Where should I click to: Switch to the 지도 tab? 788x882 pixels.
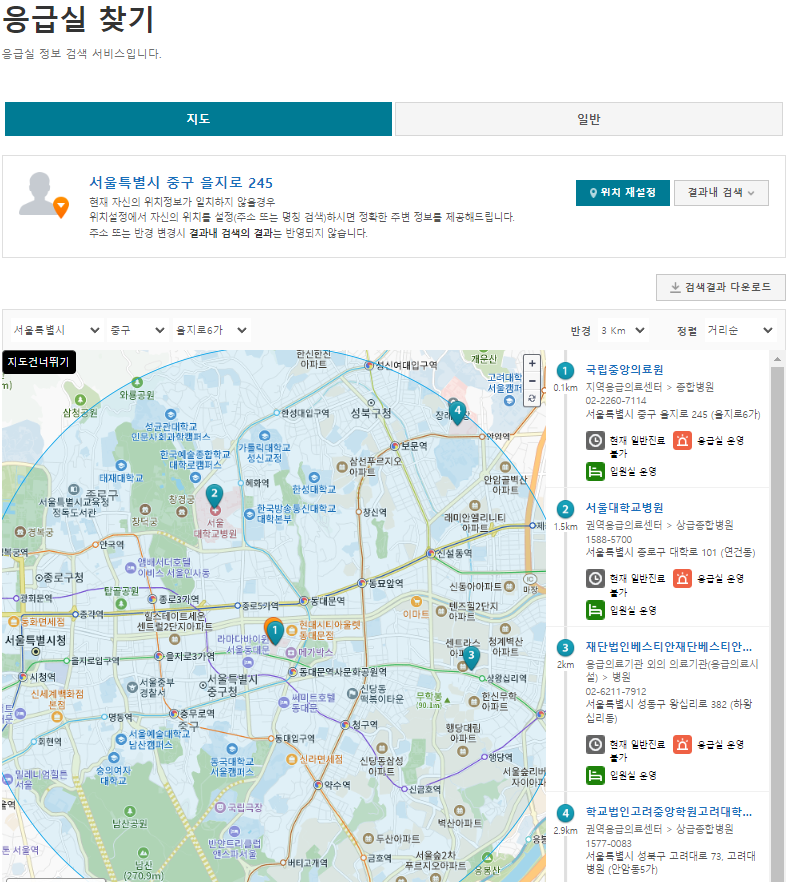[198, 119]
